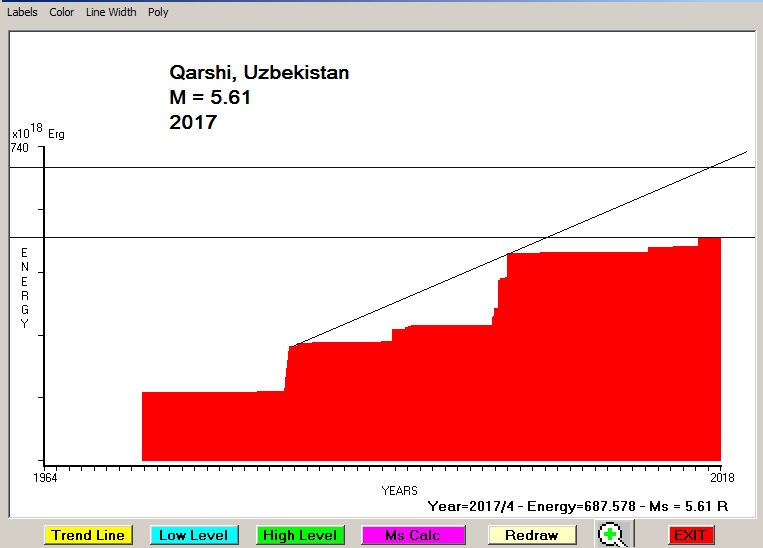Click the 740 value on energy axis
The height and width of the screenshot is (548, 763).
pyautogui.click(x=20, y=148)
